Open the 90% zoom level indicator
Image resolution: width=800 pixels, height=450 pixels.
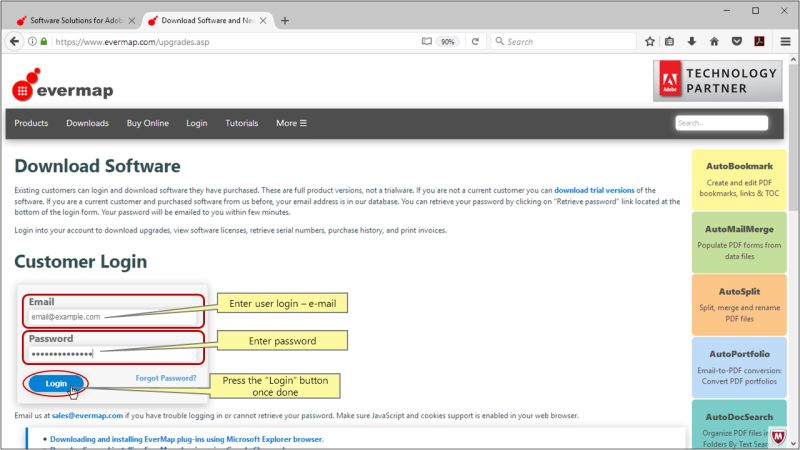click(447, 42)
